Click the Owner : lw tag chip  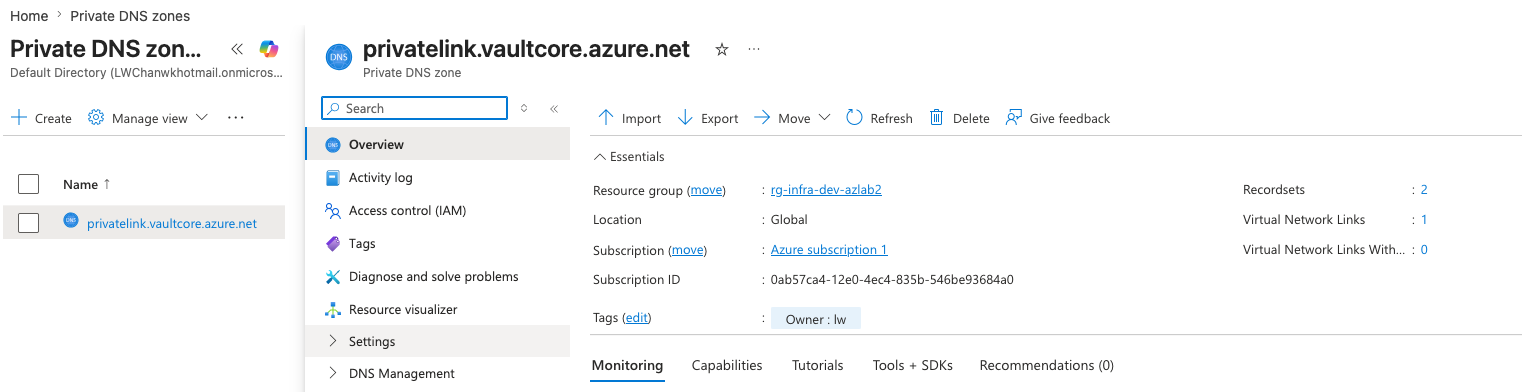(816, 320)
